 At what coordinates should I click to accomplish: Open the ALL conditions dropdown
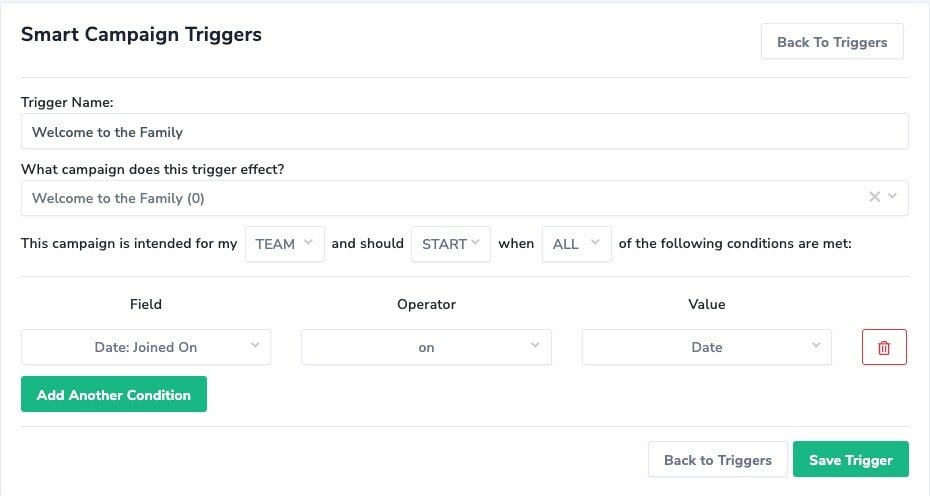[x=577, y=244]
